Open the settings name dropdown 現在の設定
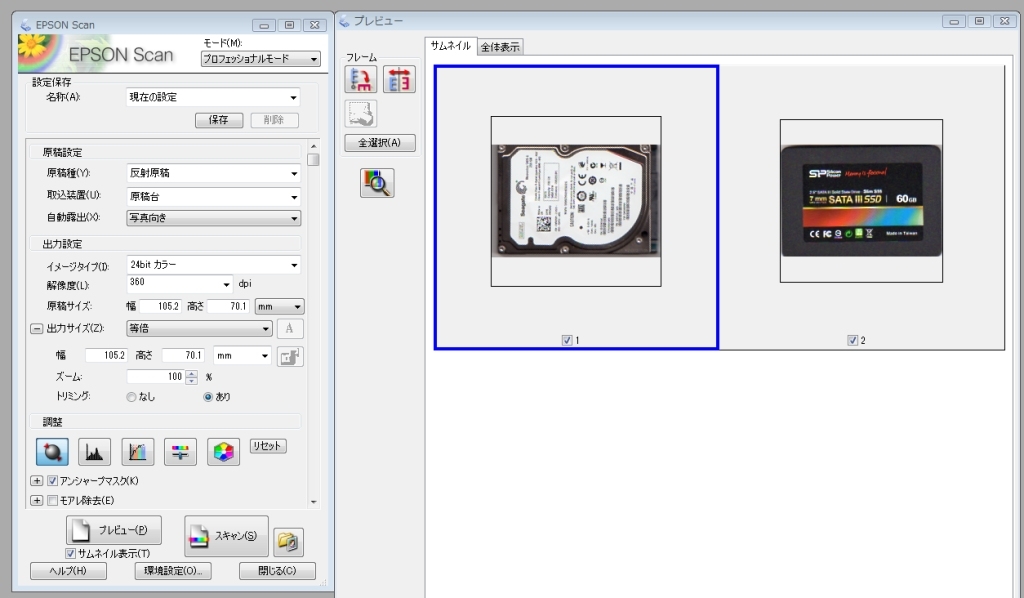This screenshot has height=598, width=1024. point(213,97)
